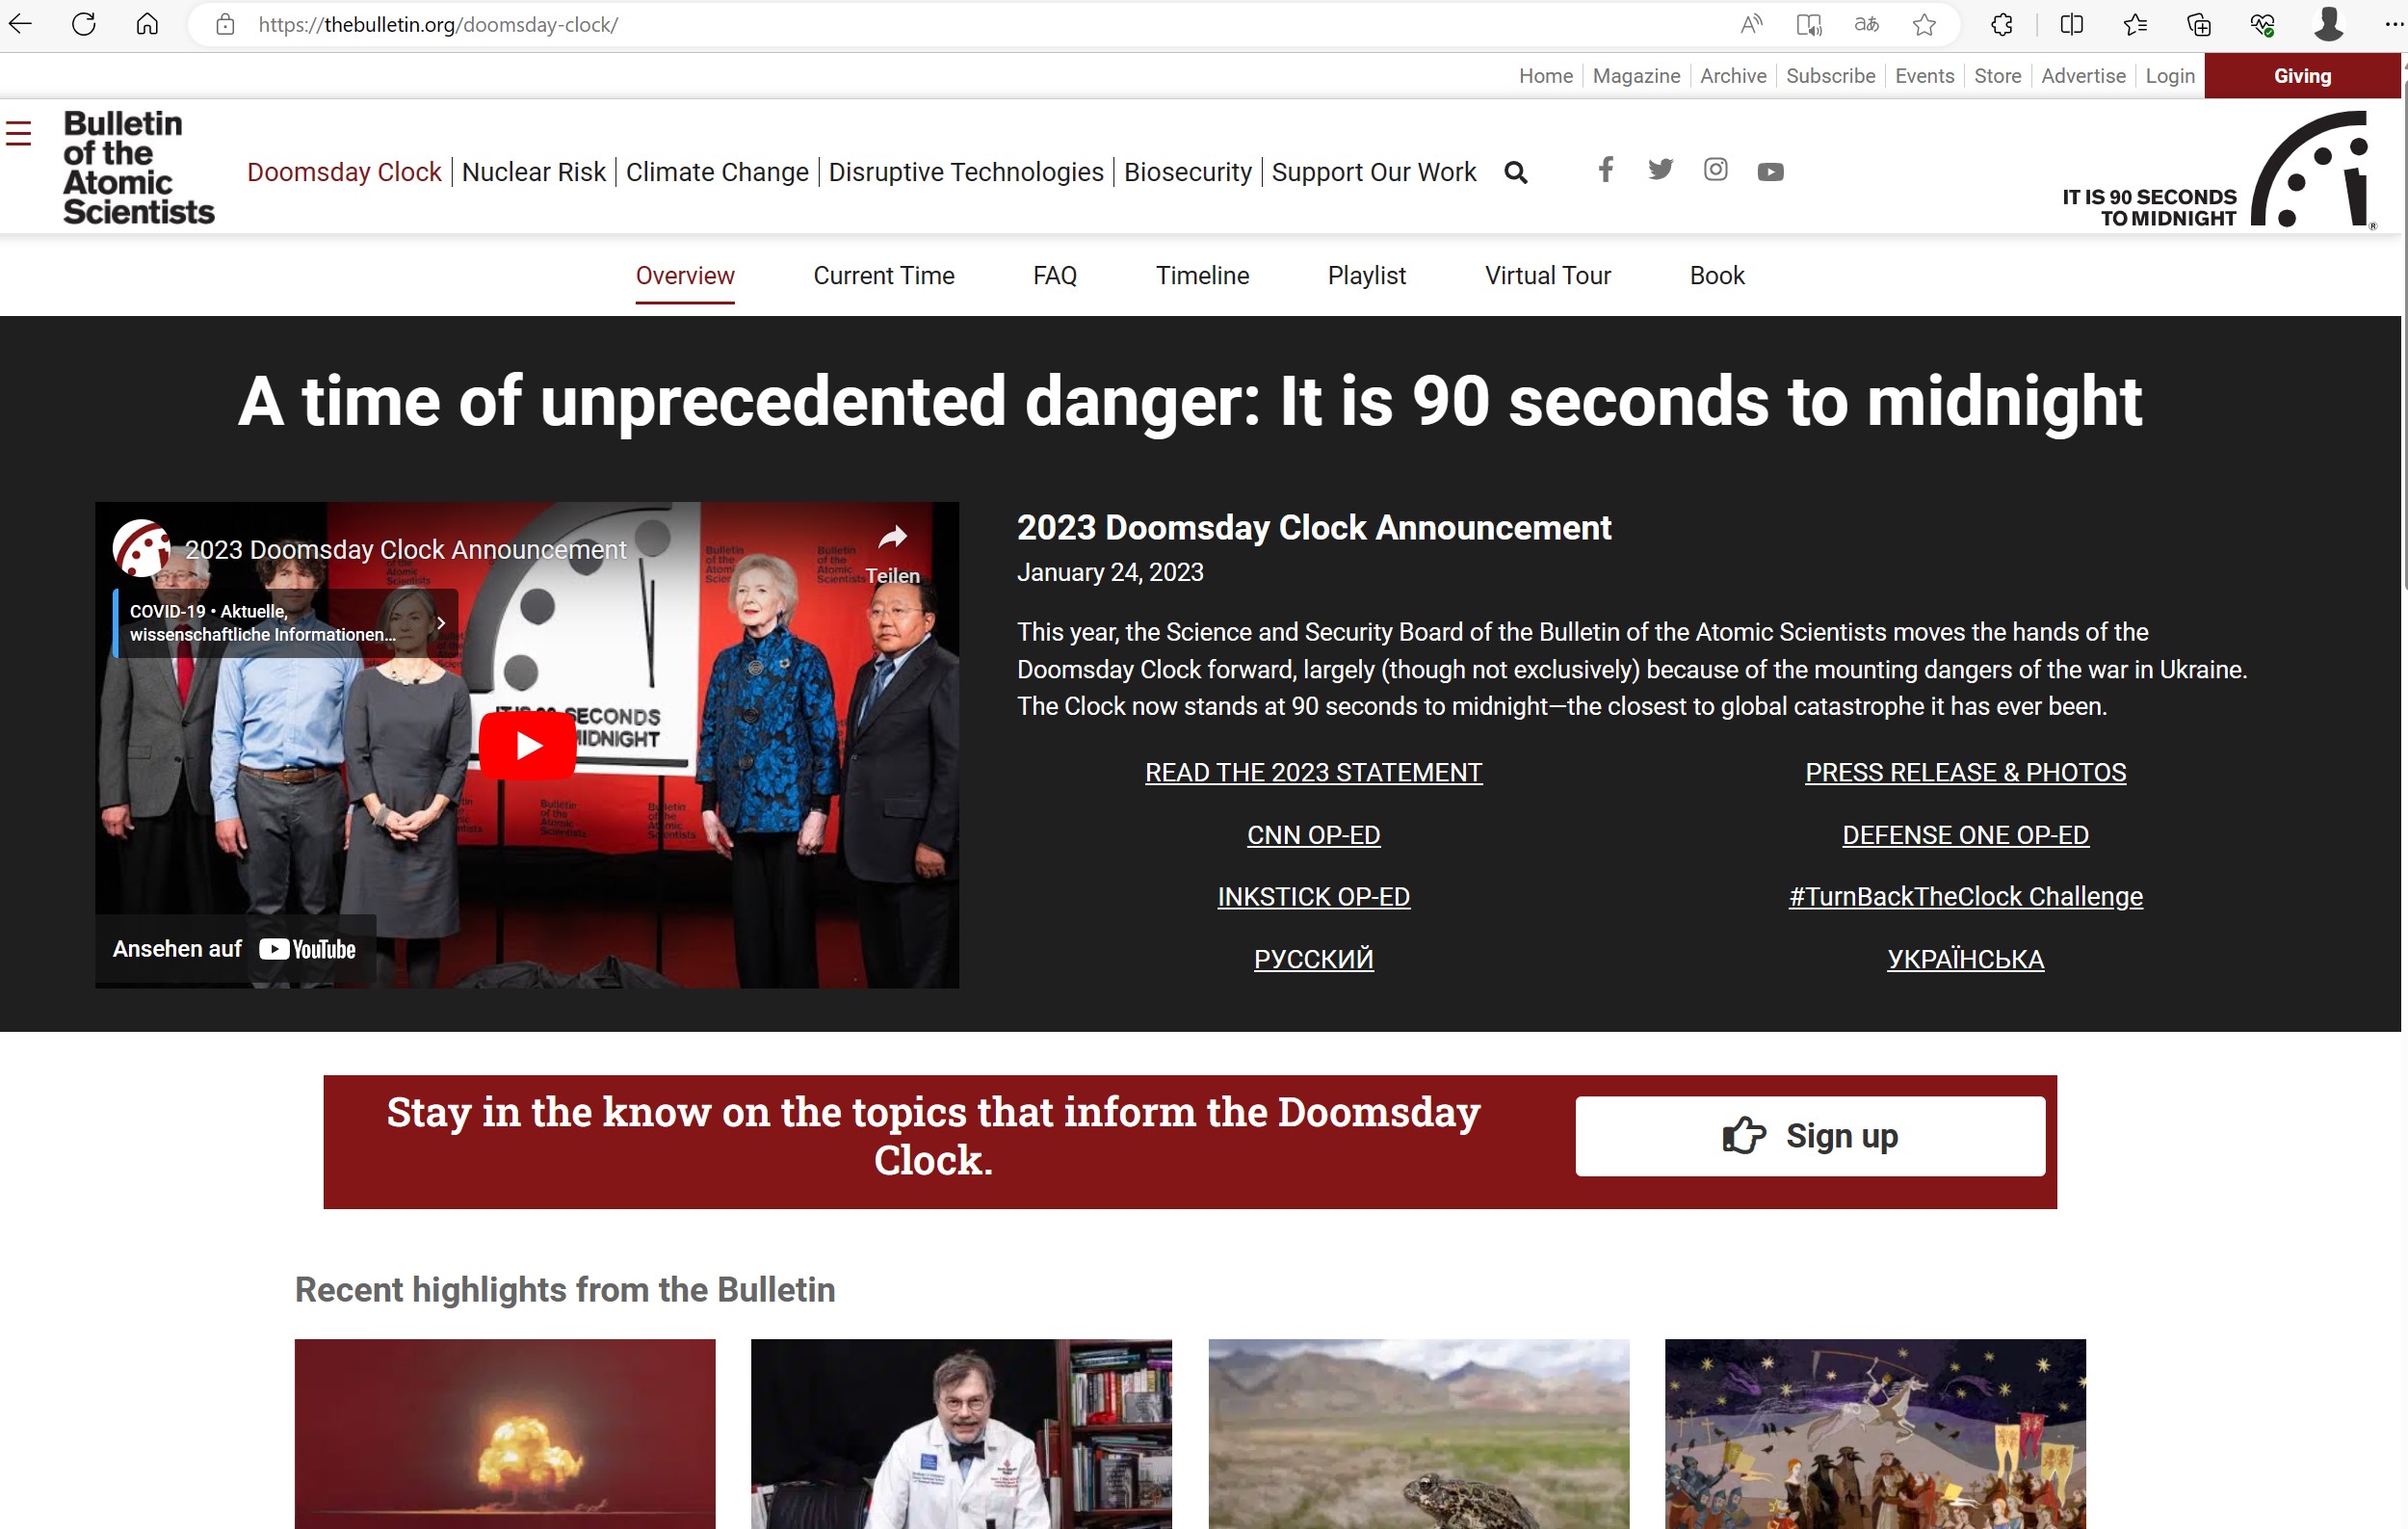2408x1529 pixels.
Task: Open the favorites list icon
Action: click(2135, 24)
